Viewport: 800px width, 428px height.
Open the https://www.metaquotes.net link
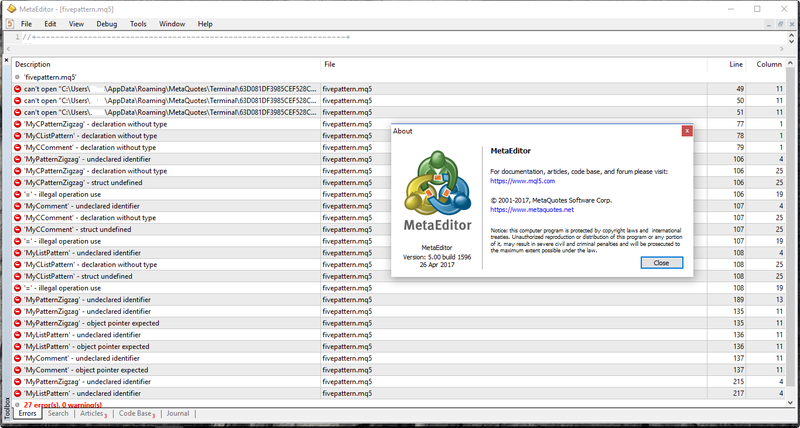point(532,210)
